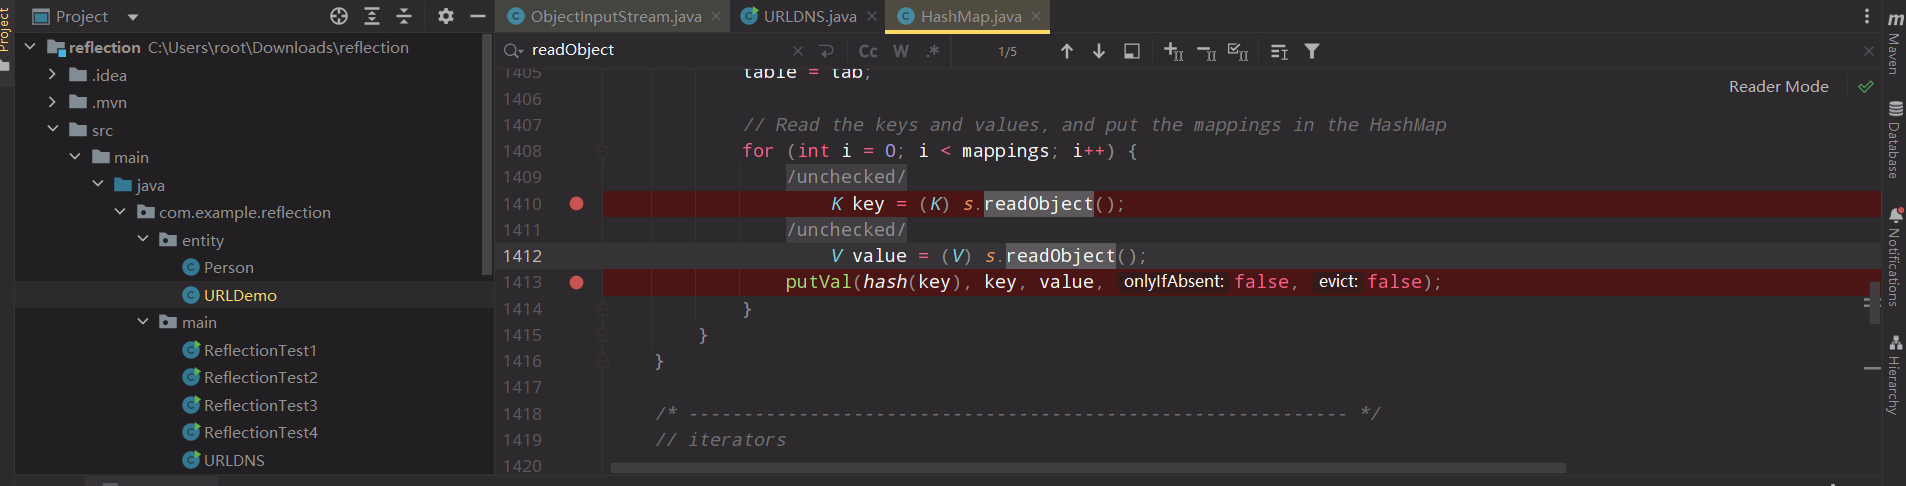
Task: Click highlighted readObject on line 1410
Action: [x=1039, y=204]
